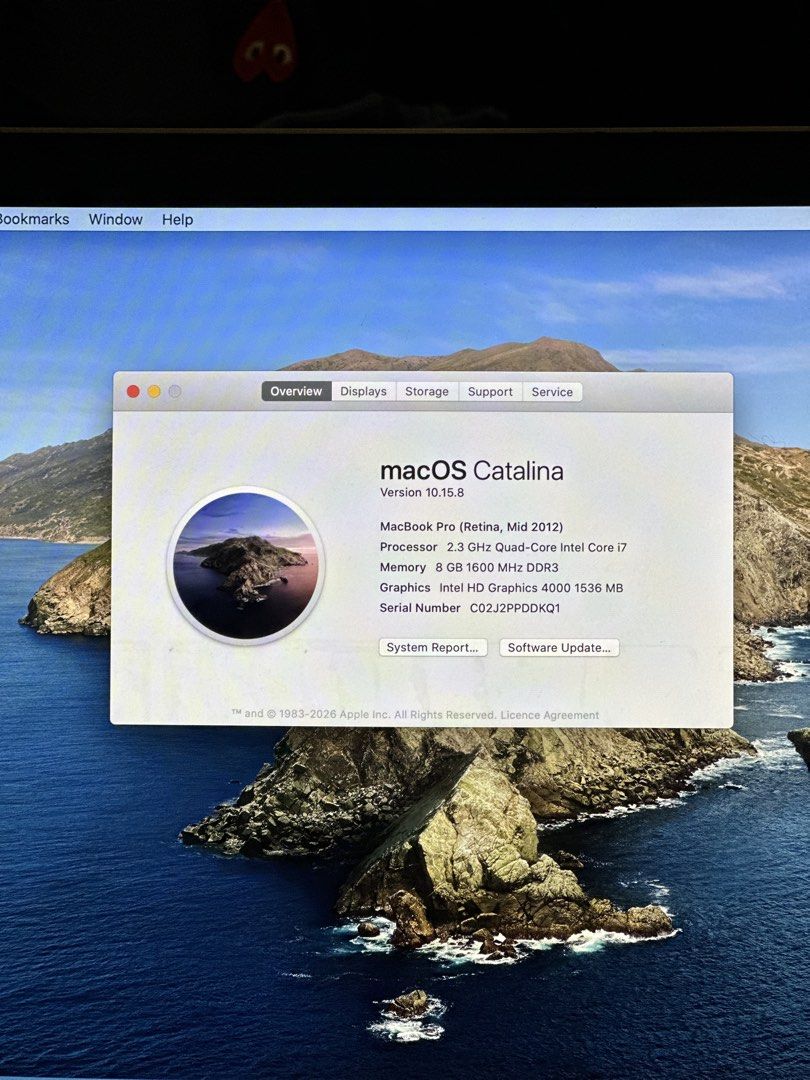Click the macOS Catalina island logo
This screenshot has width=810, height=1080.
(245, 565)
